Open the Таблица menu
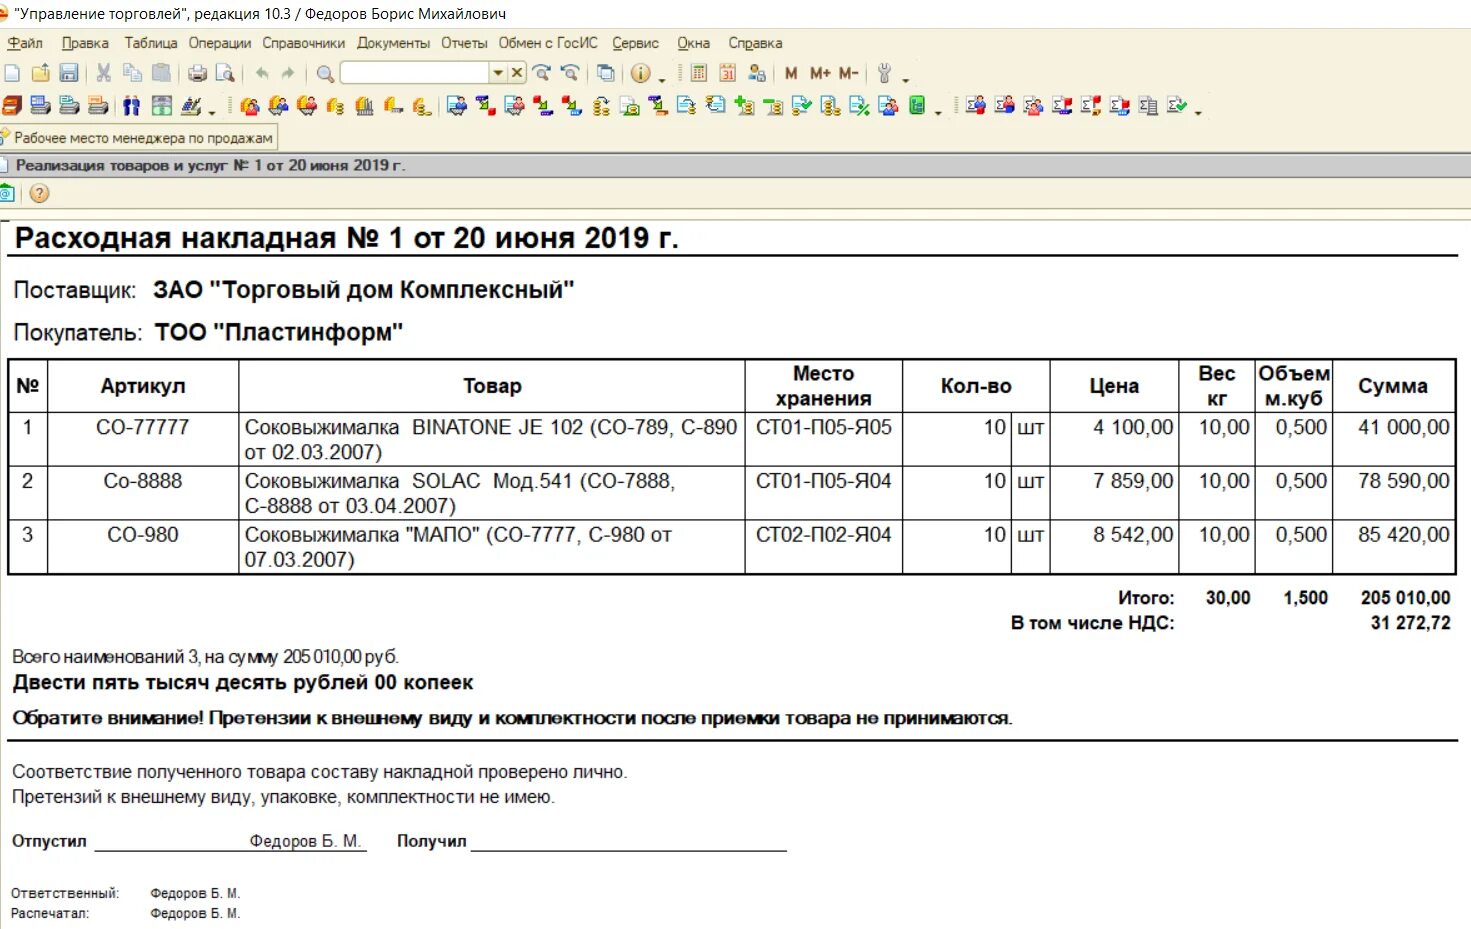This screenshot has height=929, width=1471. [151, 43]
